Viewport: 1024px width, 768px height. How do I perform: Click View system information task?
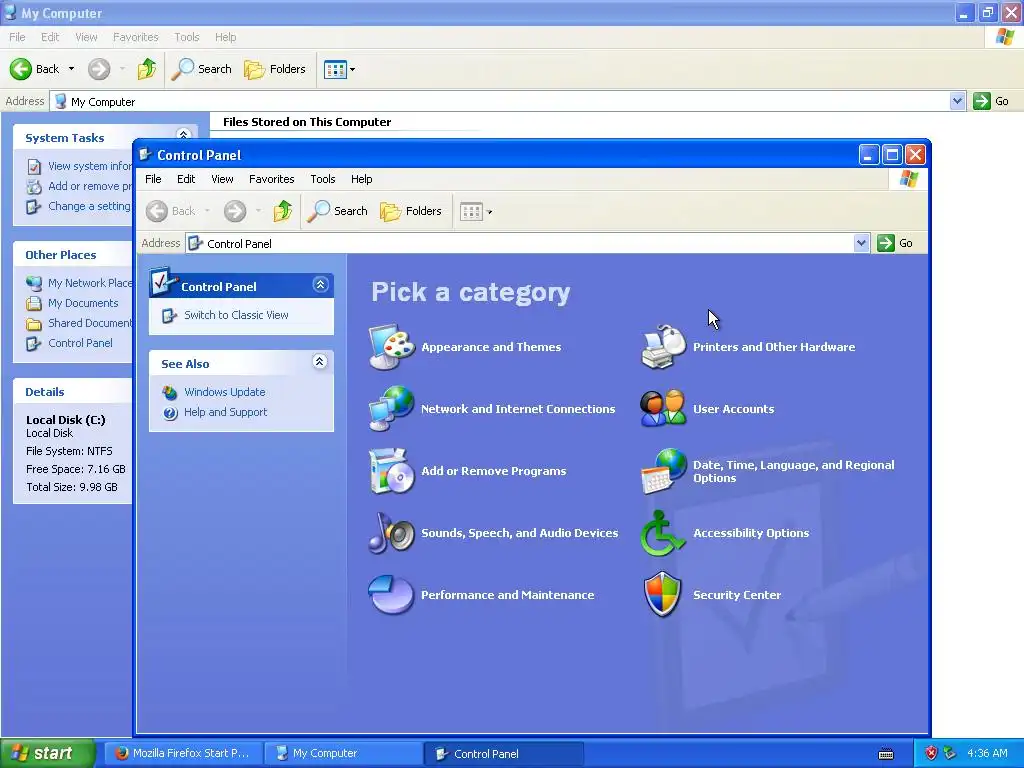[x=90, y=166]
